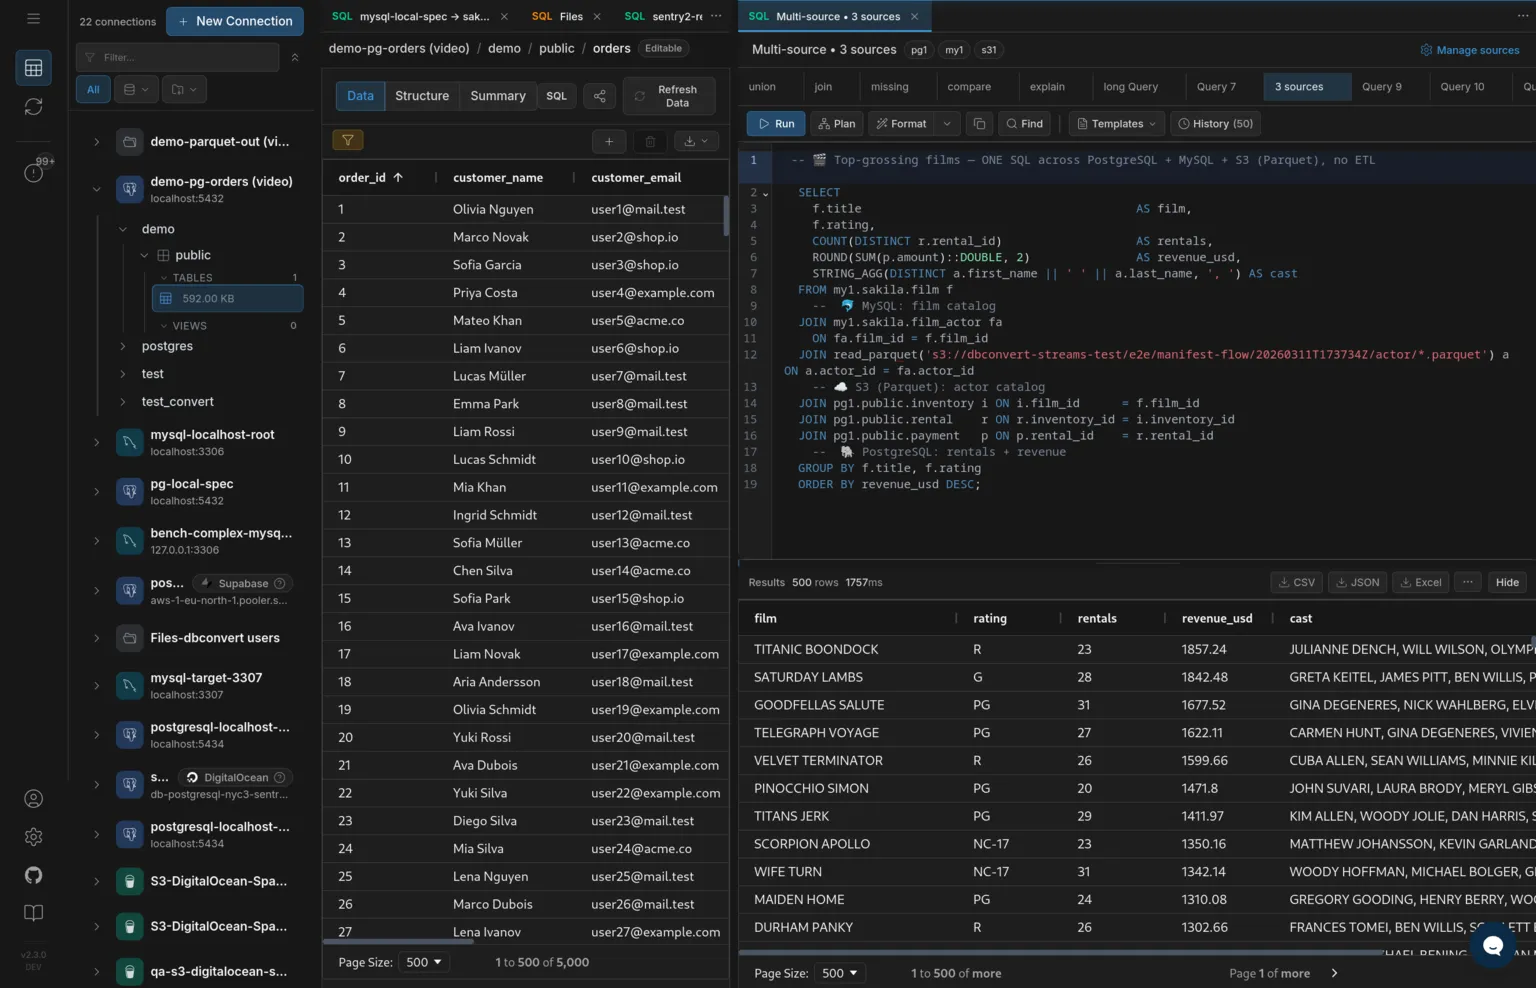Select the database explorer grid icon in sidebar

(x=33, y=68)
